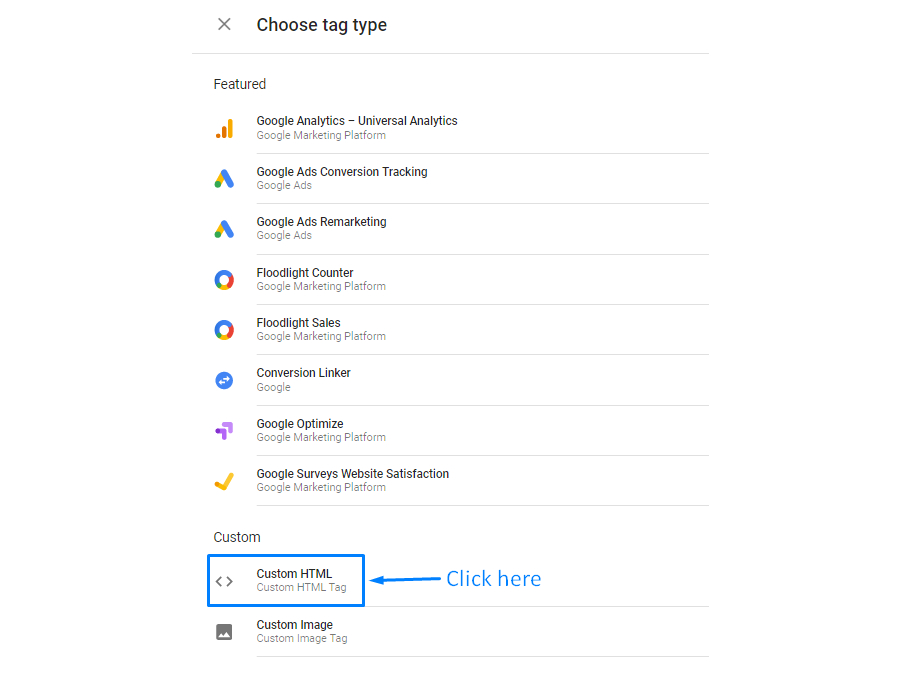Image resolution: width=900 pixels, height=676 pixels.
Task: Click the Google Ads Remarketing logo icon
Action: click(x=224, y=229)
